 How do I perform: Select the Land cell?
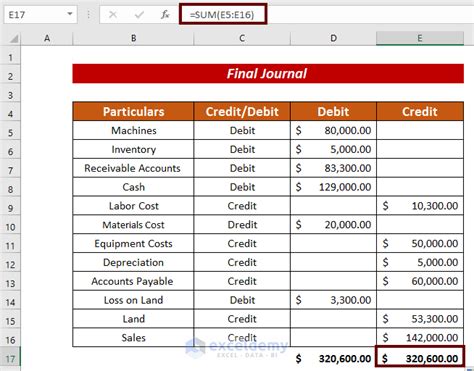pos(133,319)
